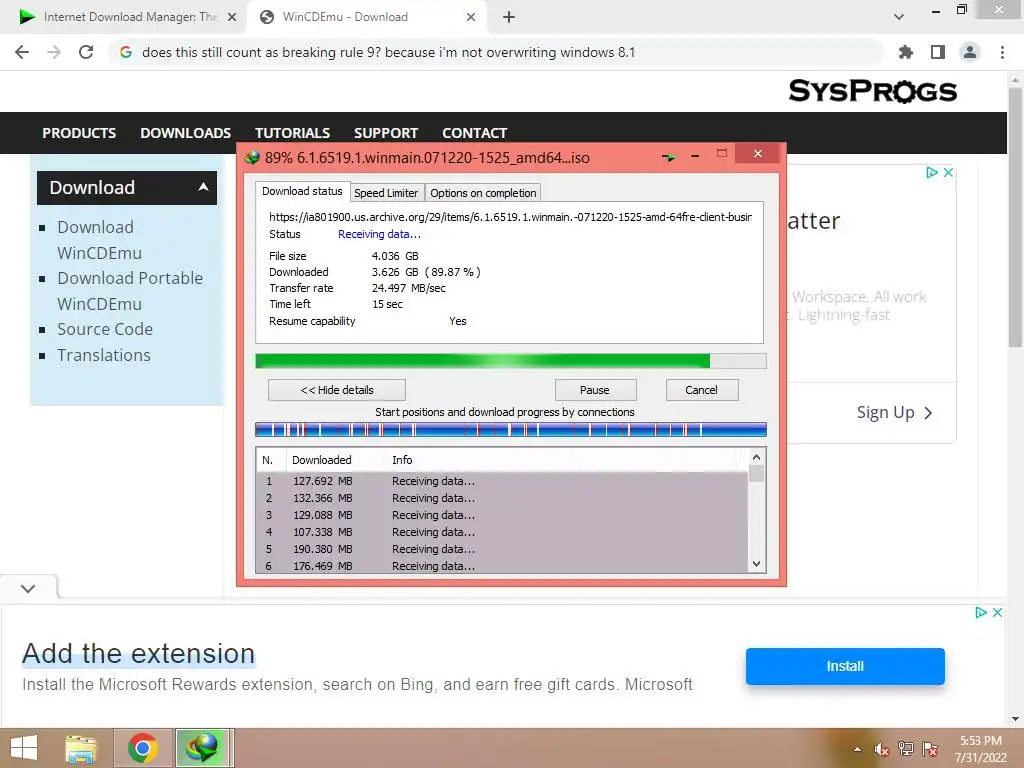Viewport: 1024px width, 768px height.
Task: Click the browser back arrow
Action: (x=22, y=52)
